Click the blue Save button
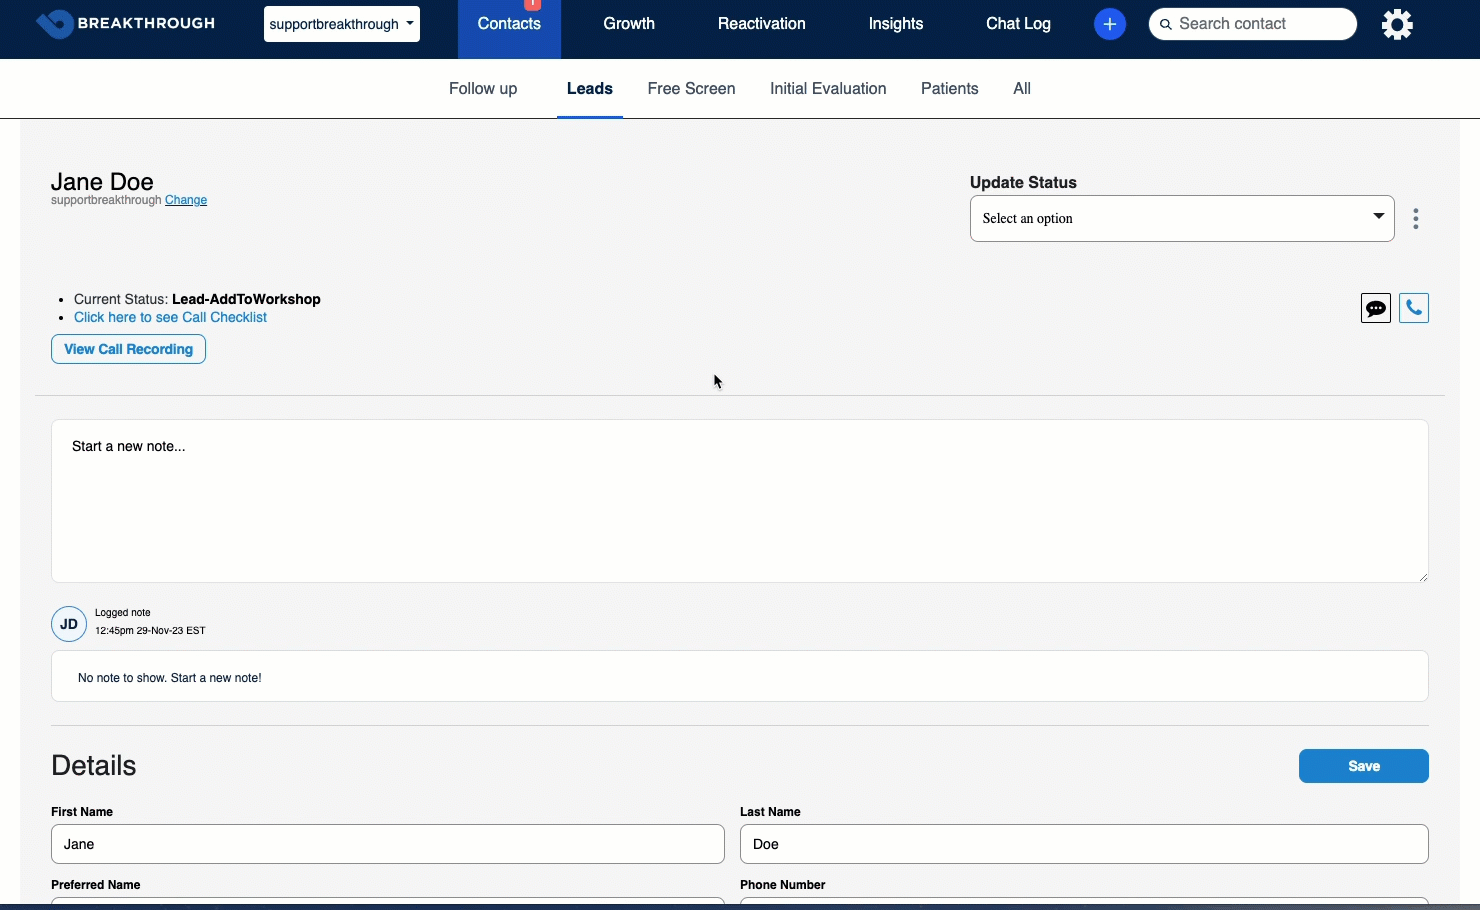This screenshot has width=1480, height=910. pyautogui.click(x=1364, y=766)
